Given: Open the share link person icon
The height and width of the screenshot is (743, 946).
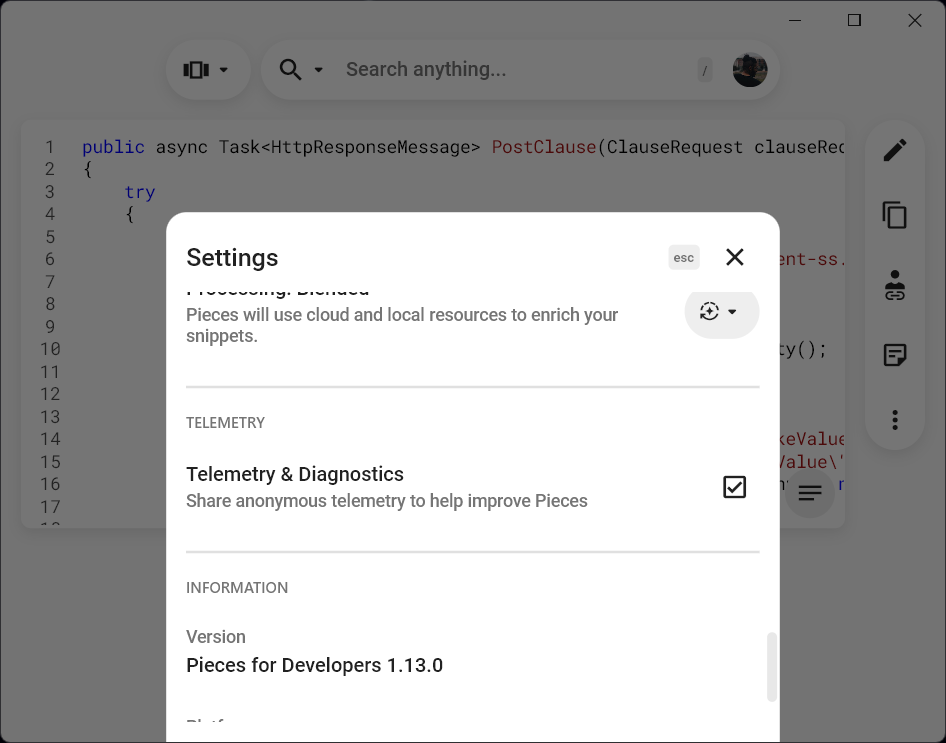Looking at the screenshot, I should click(895, 285).
